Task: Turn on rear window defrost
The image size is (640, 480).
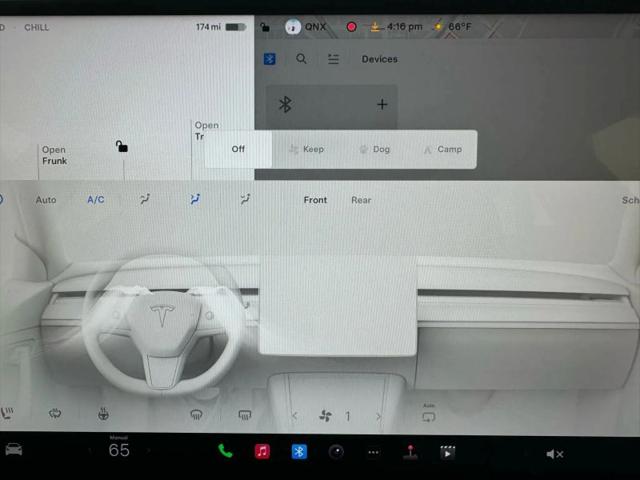Action: (x=245, y=416)
